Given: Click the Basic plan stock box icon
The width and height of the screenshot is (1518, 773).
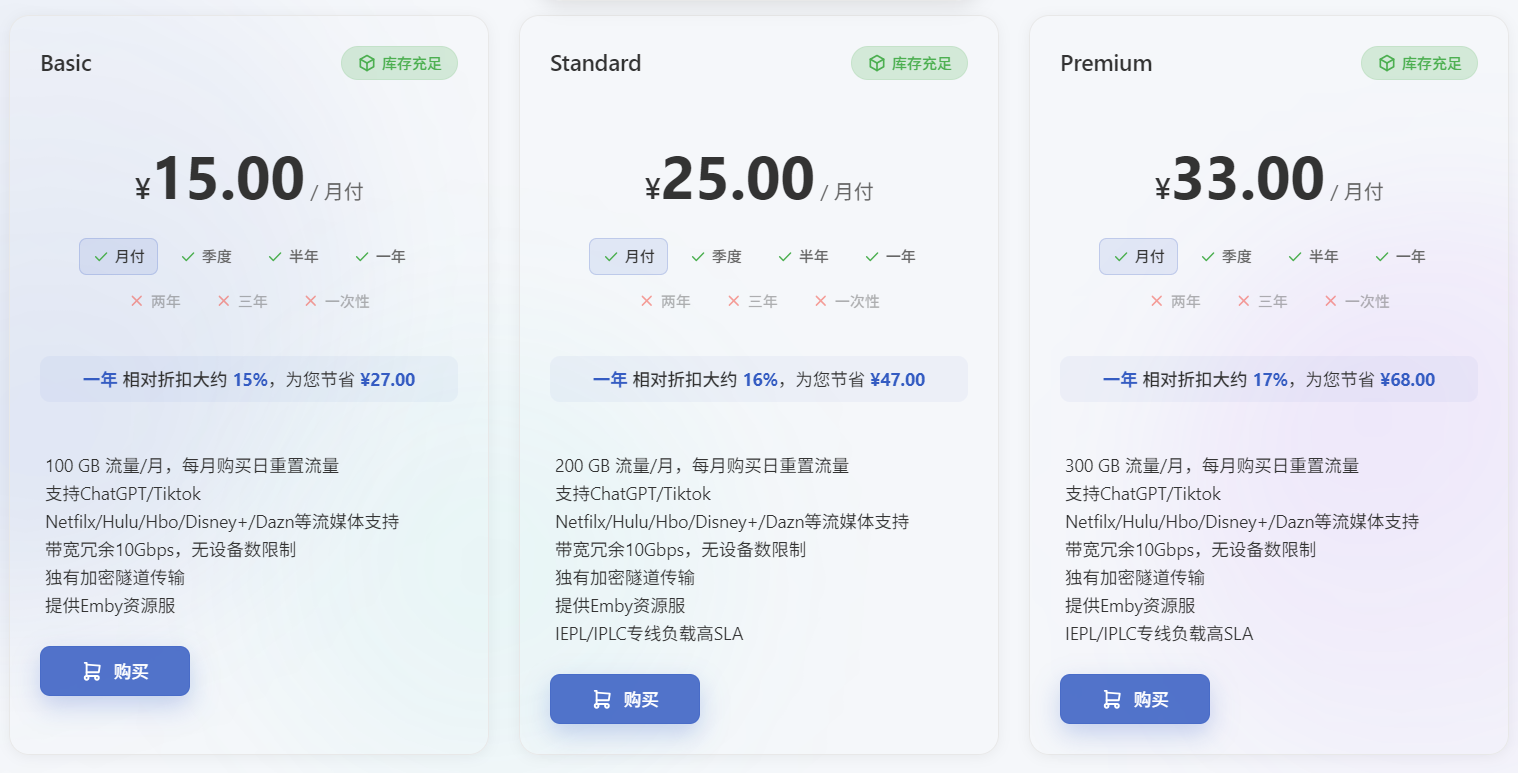Looking at the screenshot, I should click(x=367, y=63).
